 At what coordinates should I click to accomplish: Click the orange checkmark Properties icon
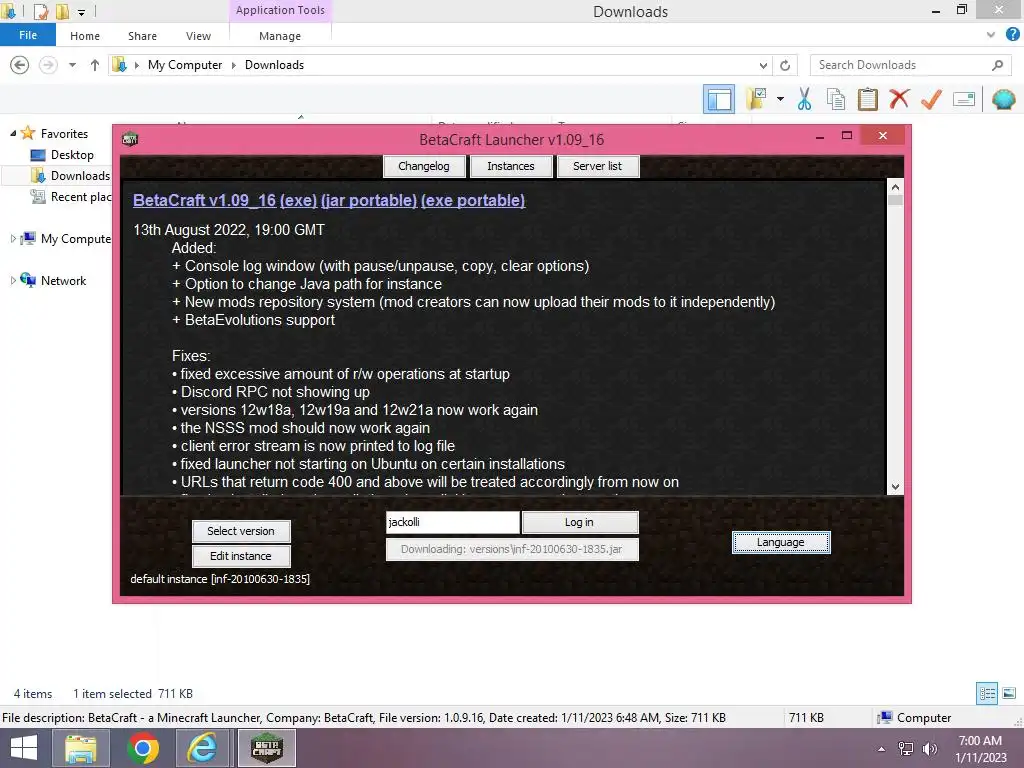(x=931, y=100)
